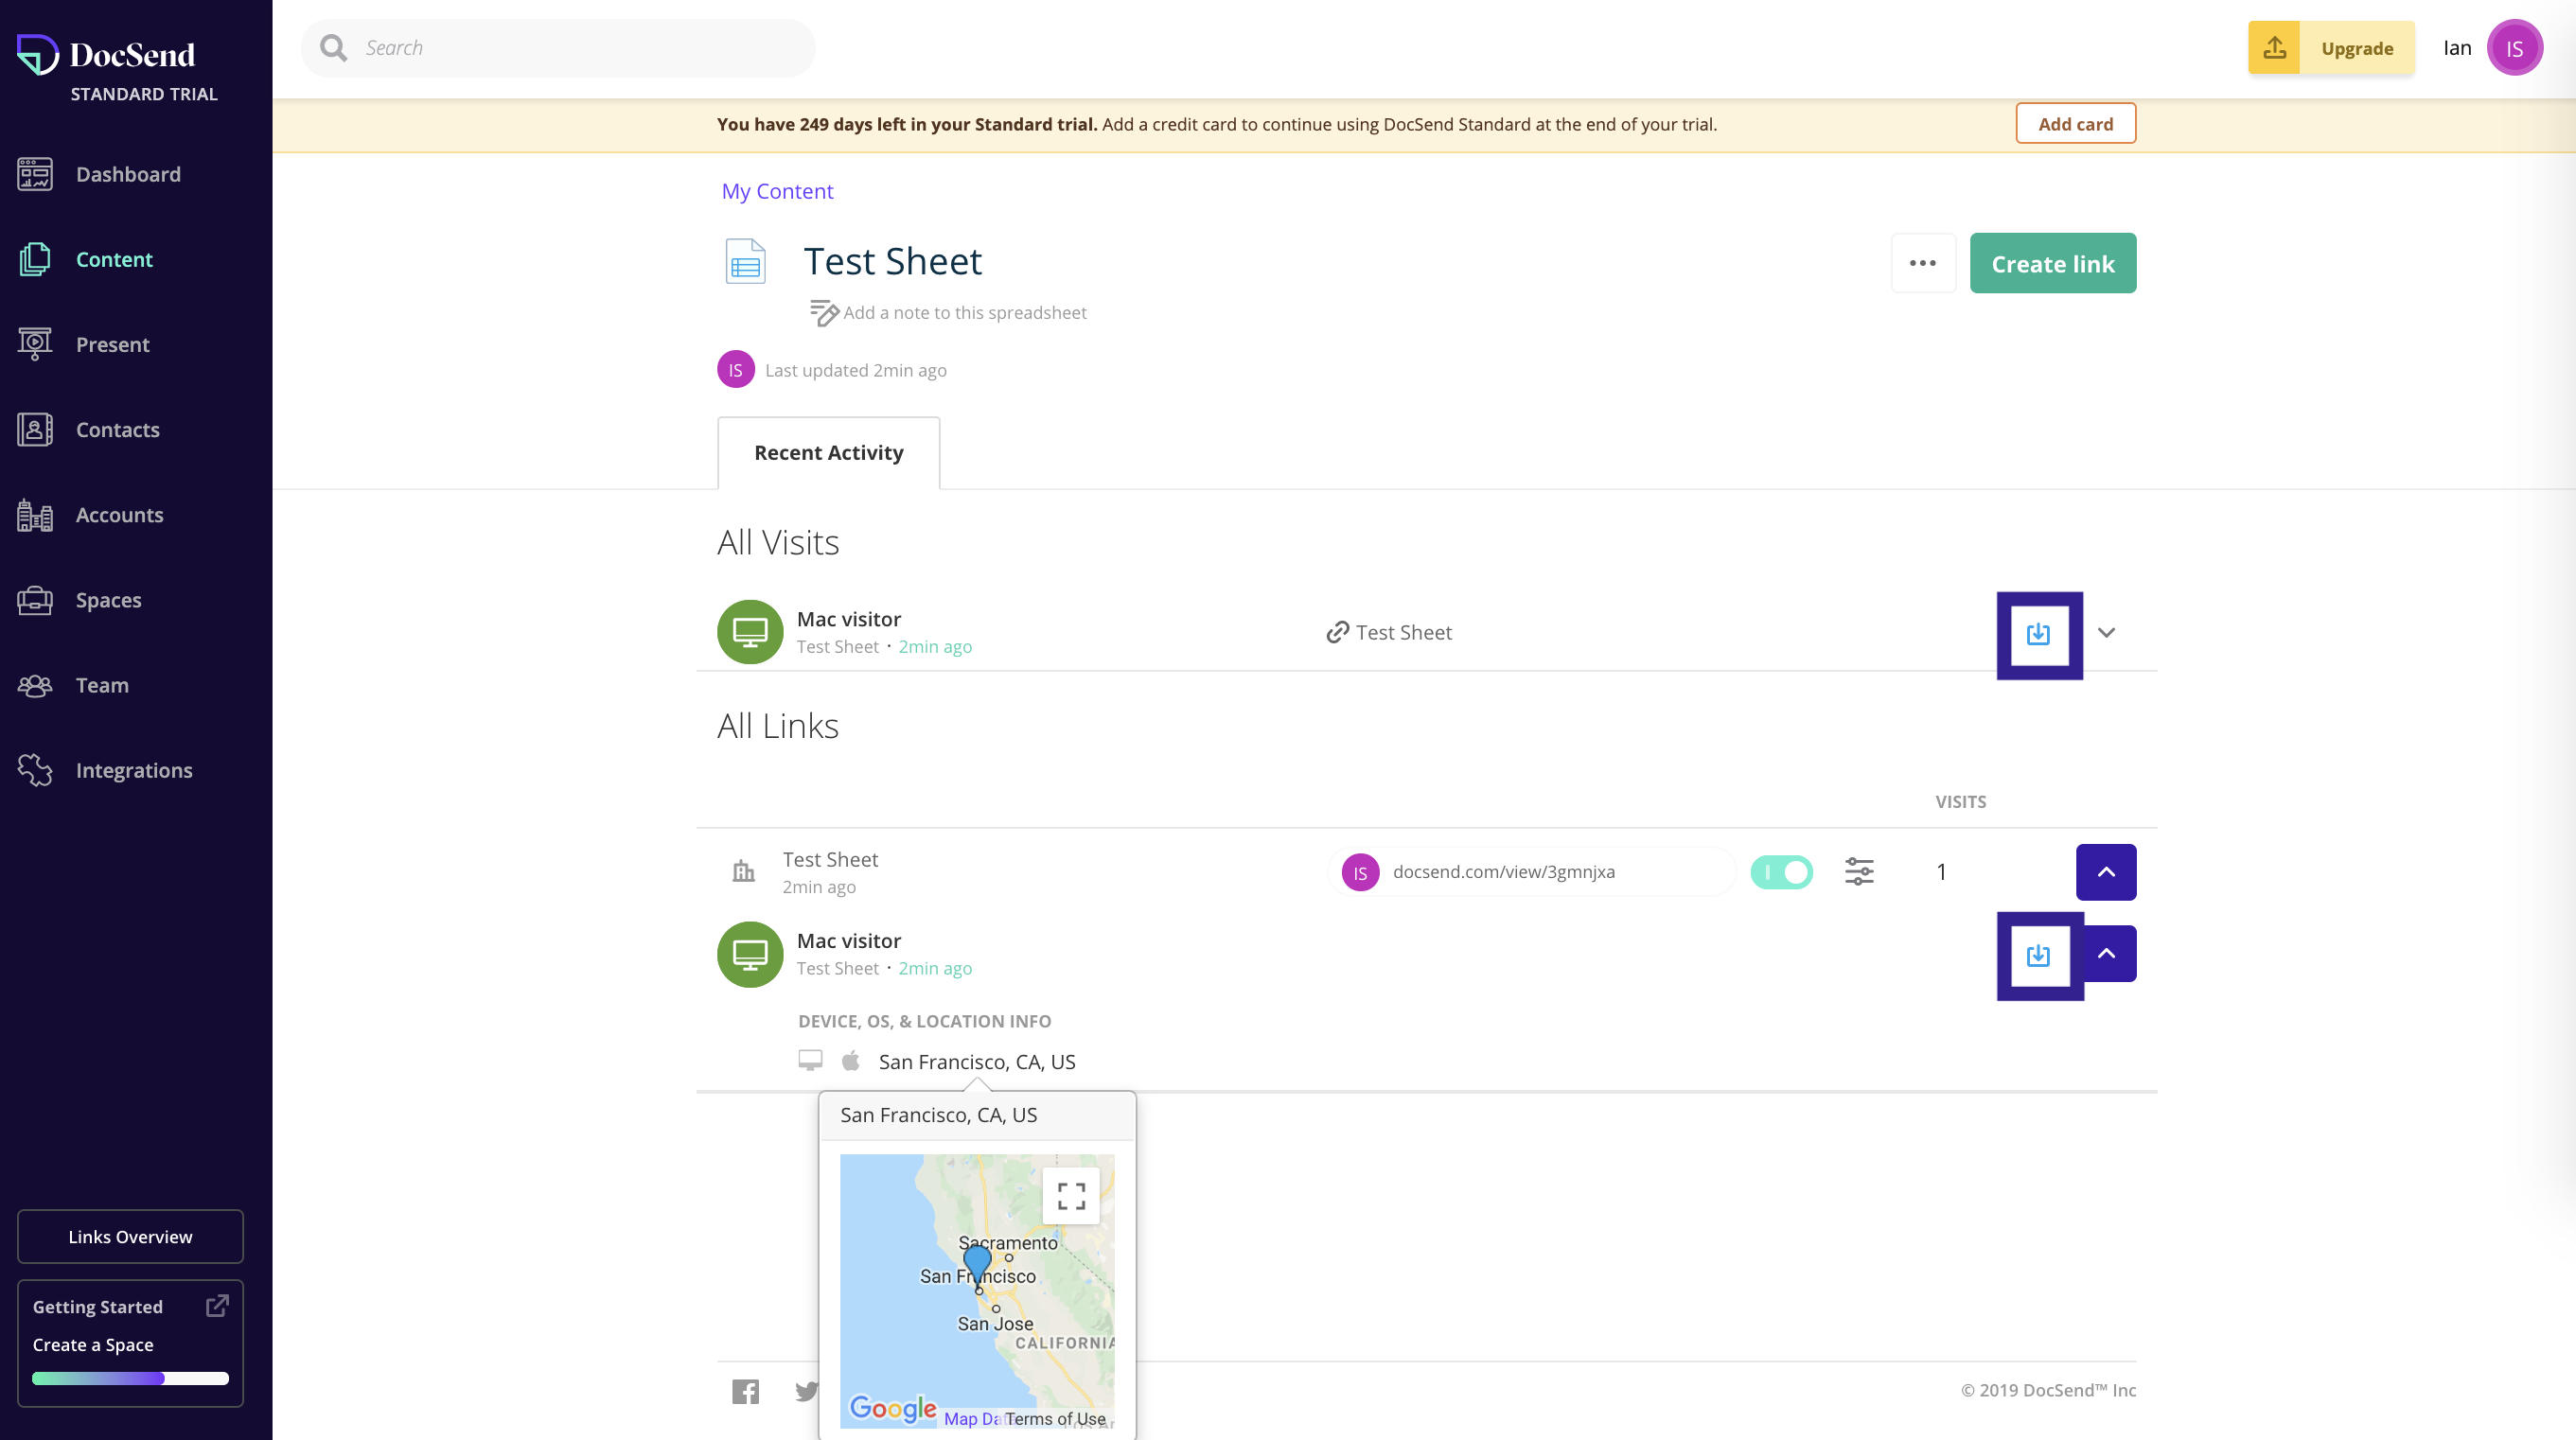Download visit data in All Visits row
The width and height of the screenshot is (2576, 1440).
coord(2038,634)
